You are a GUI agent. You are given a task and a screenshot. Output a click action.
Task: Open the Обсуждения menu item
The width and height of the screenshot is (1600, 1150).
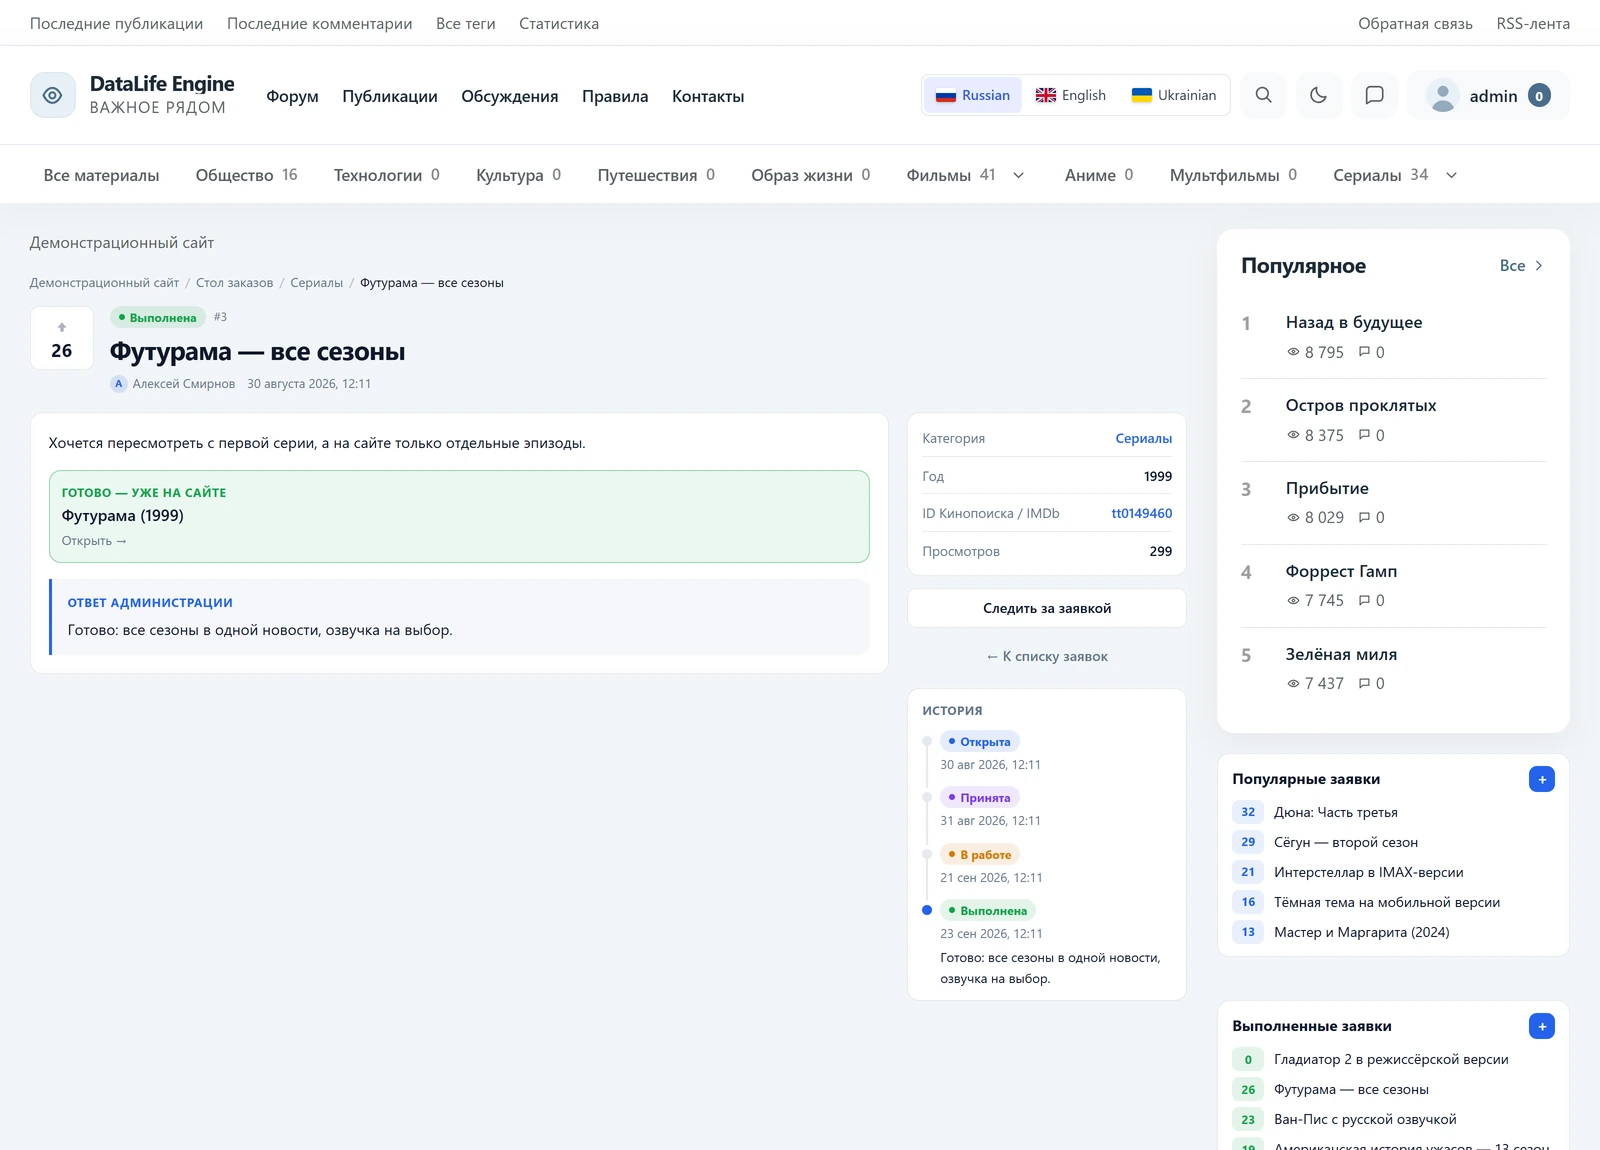click(510, 96)
